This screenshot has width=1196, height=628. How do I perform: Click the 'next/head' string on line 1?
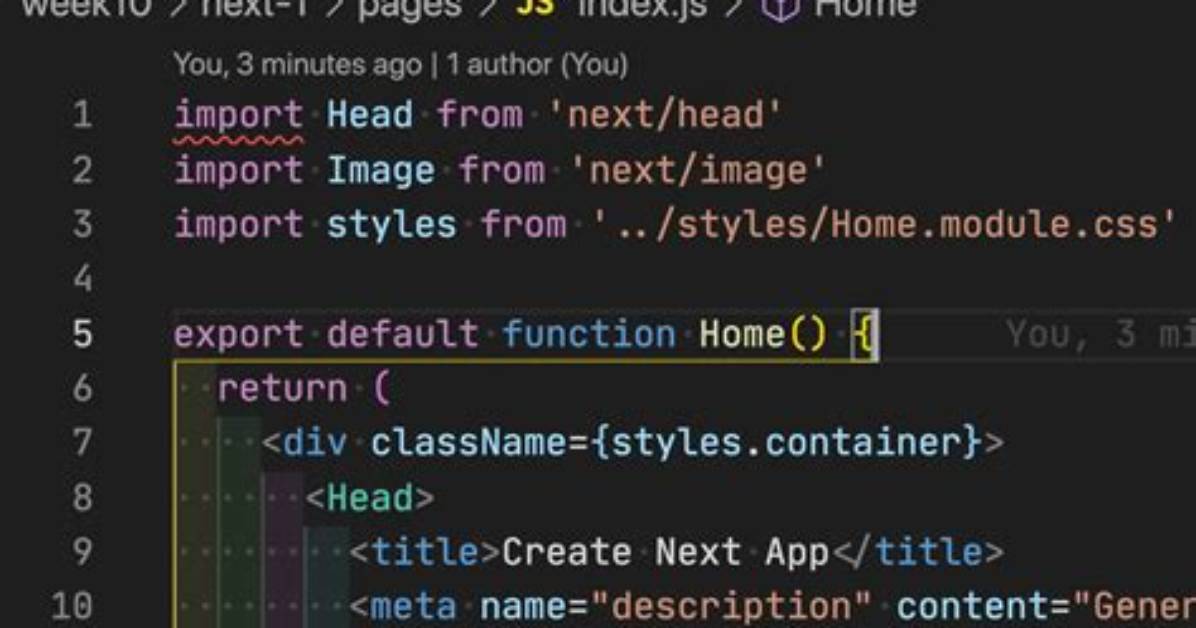[x=664, y=115]
